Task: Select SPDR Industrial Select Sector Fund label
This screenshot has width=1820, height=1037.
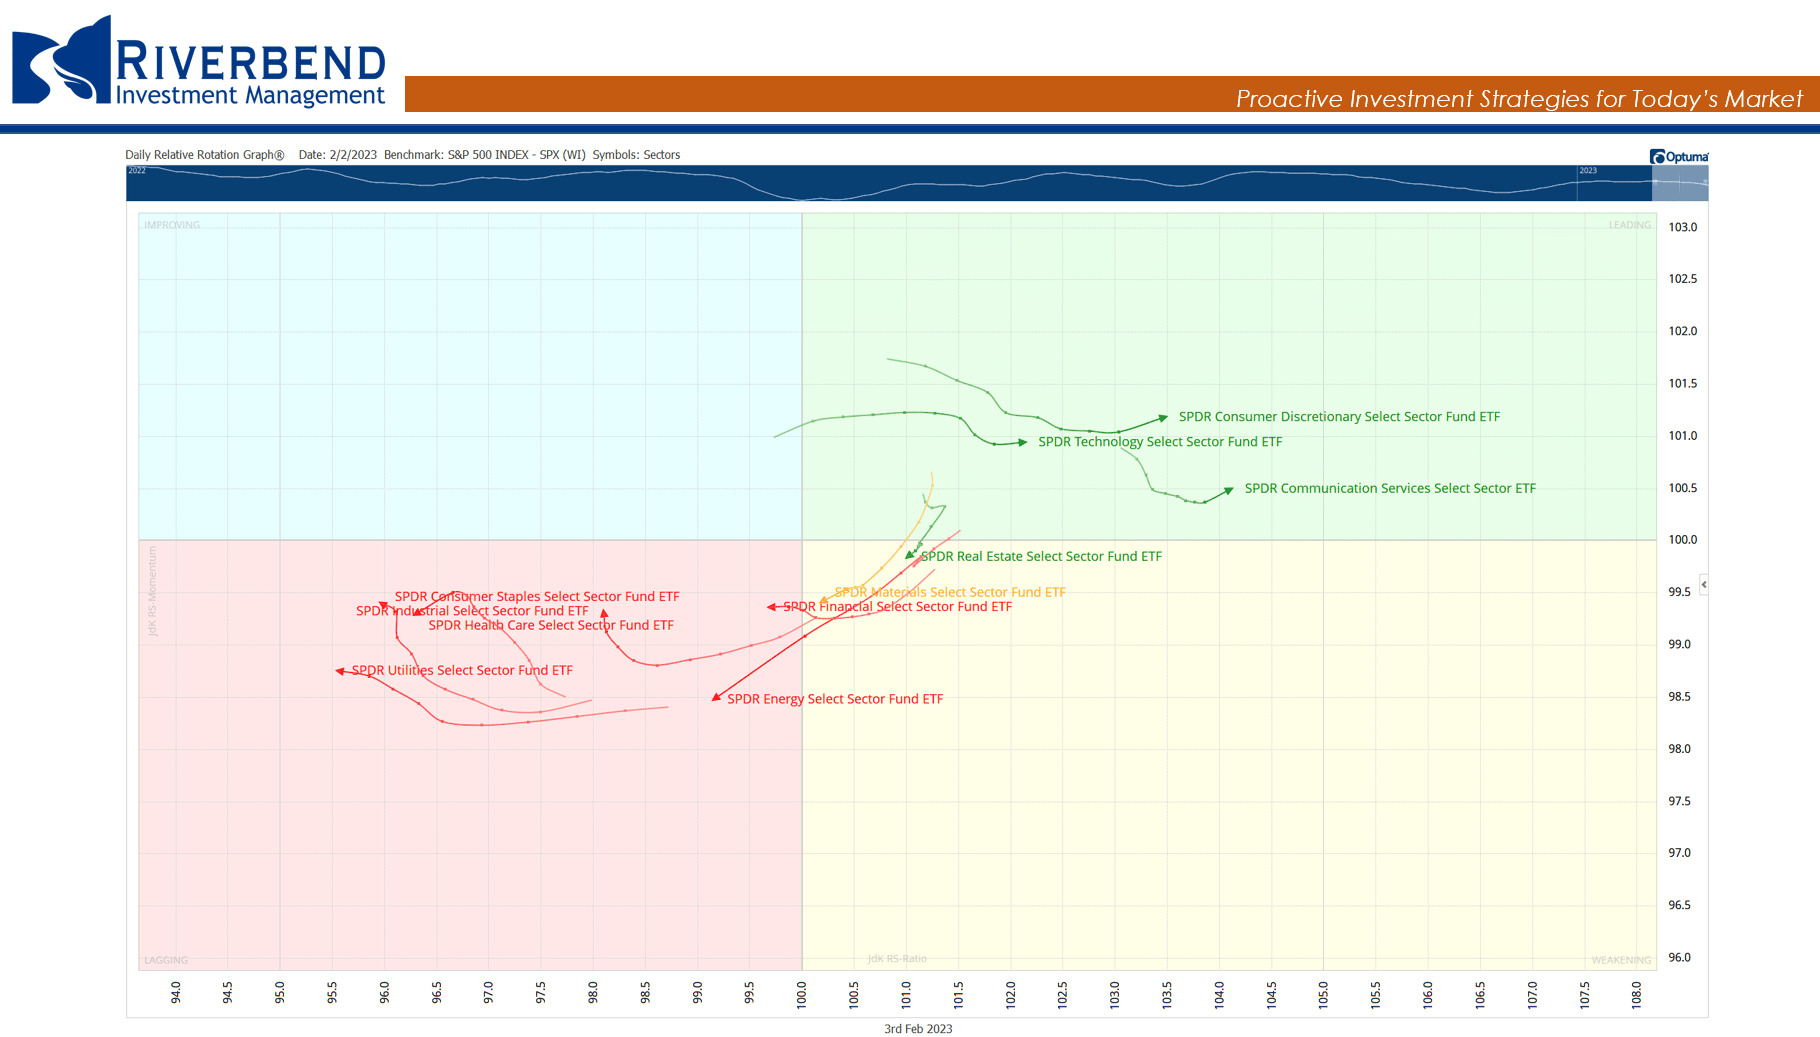Action: (472, 611)
